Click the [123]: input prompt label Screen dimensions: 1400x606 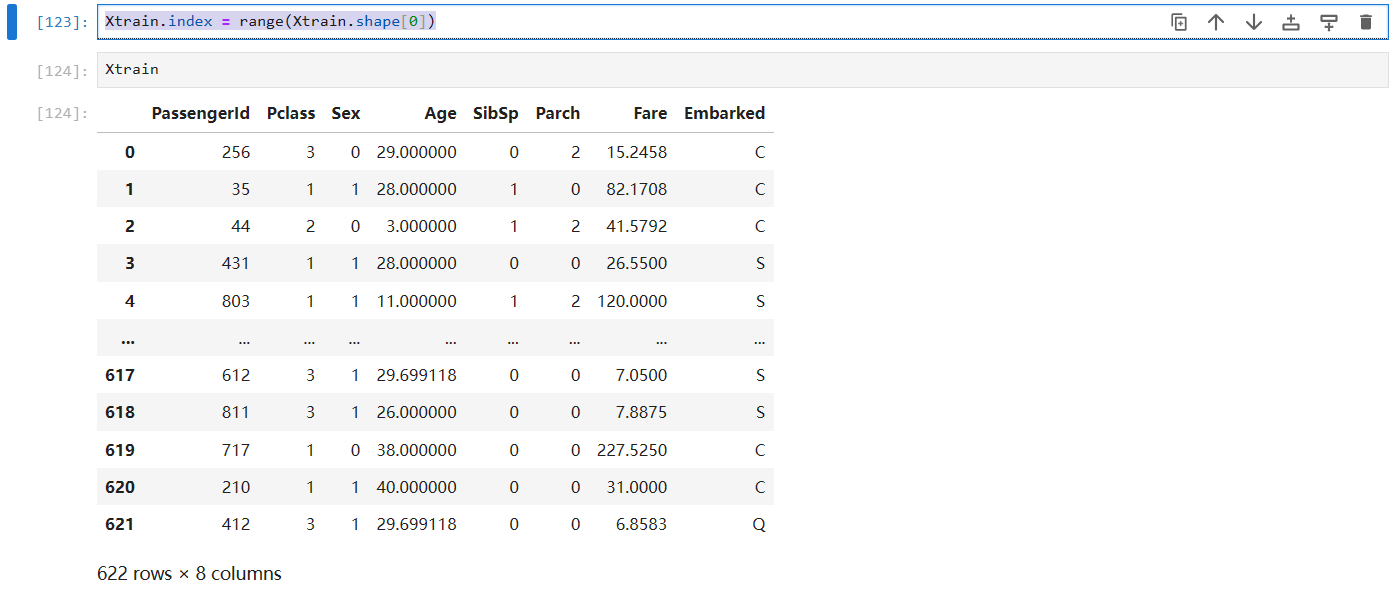[62, 22]
